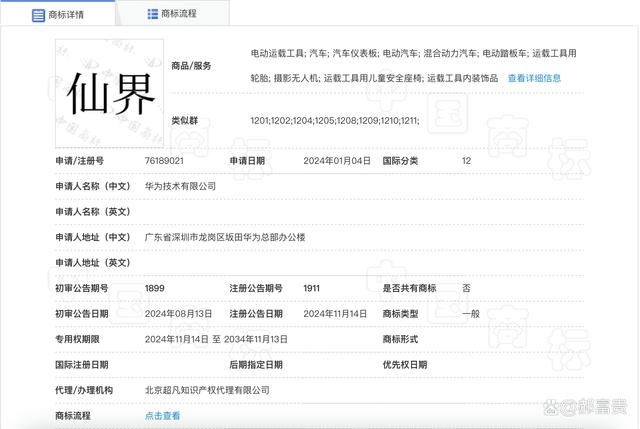Open the 查看详细信息 link
The height and width of the screenshot is (429, 640).
(534, 78)
